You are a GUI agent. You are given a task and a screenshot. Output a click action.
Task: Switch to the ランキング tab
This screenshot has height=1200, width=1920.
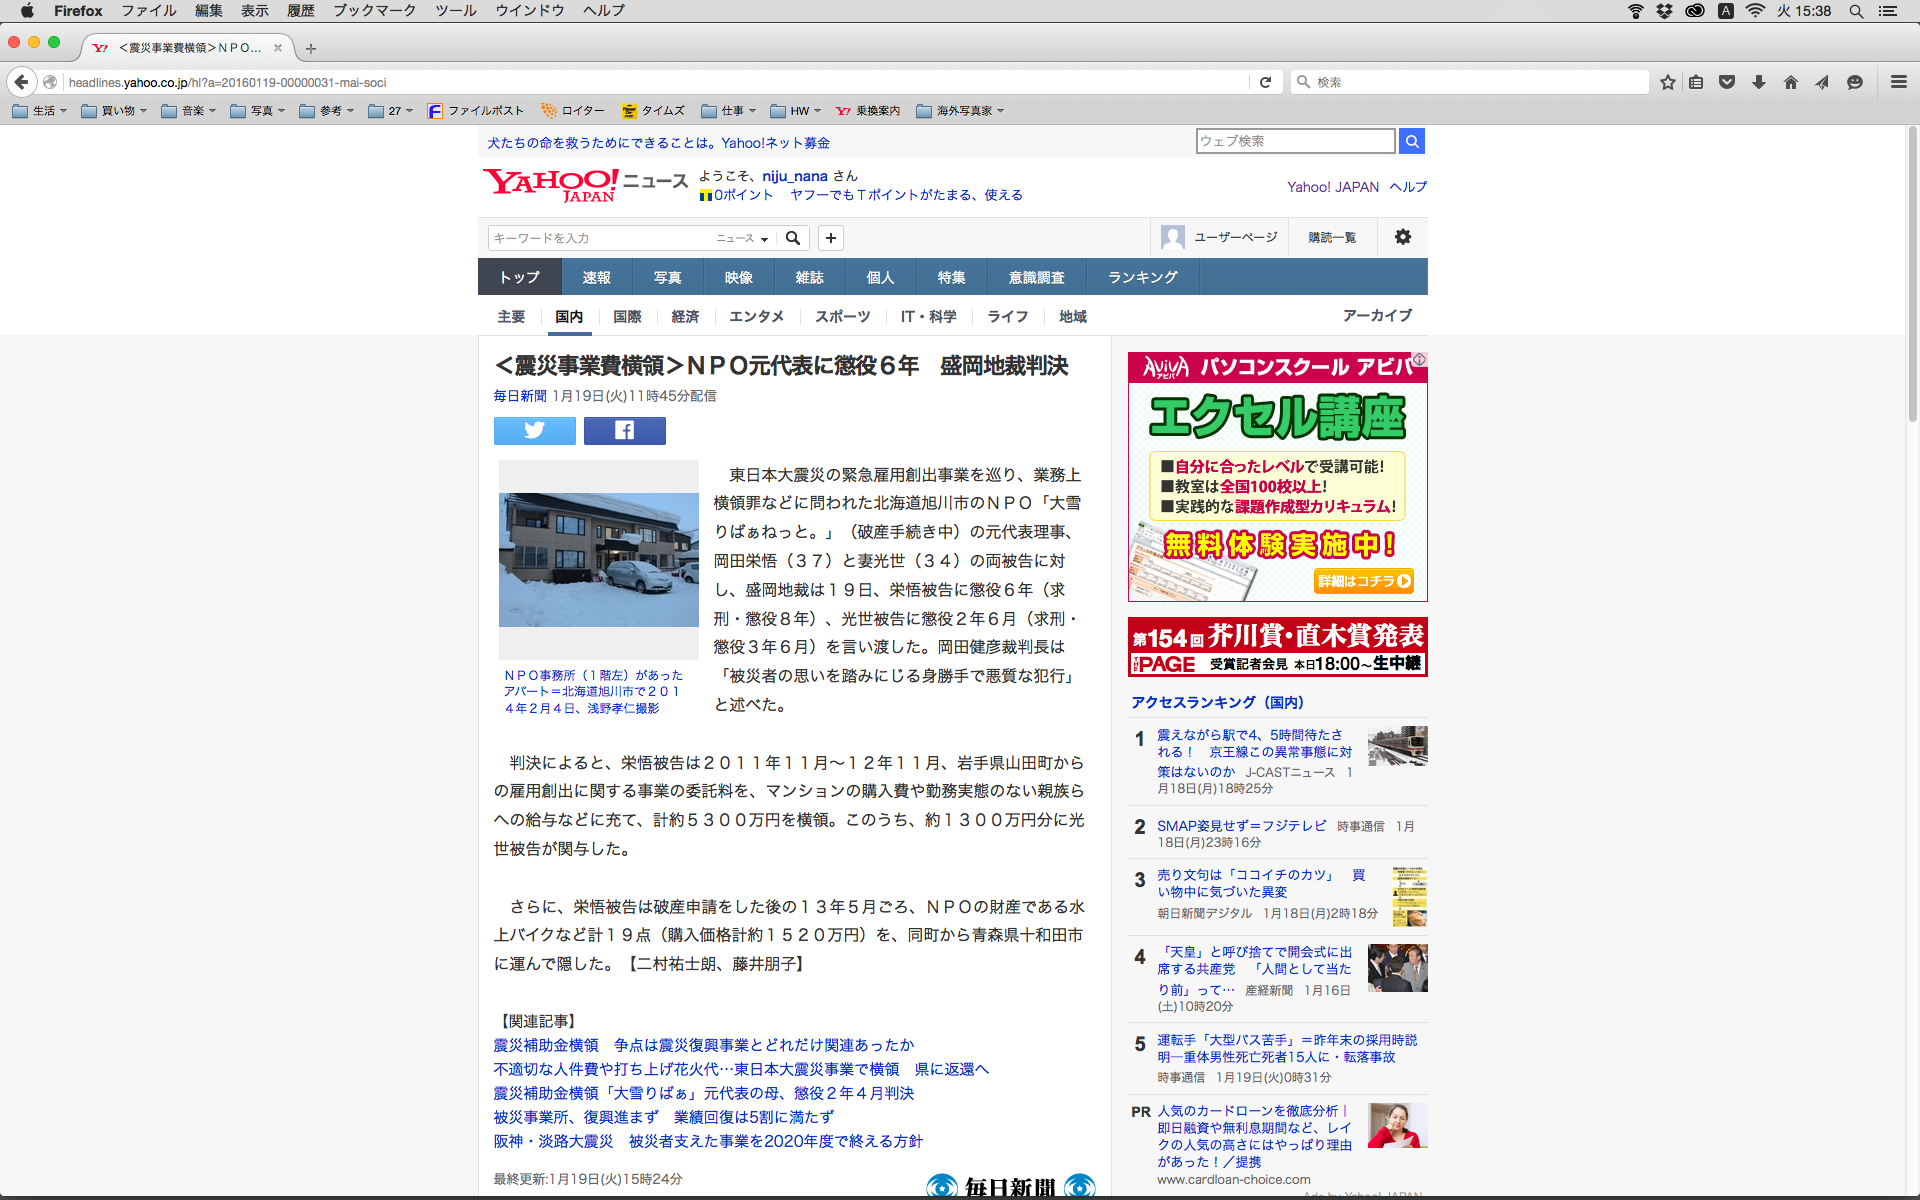pyautogui.click(x=1142, y=277)
